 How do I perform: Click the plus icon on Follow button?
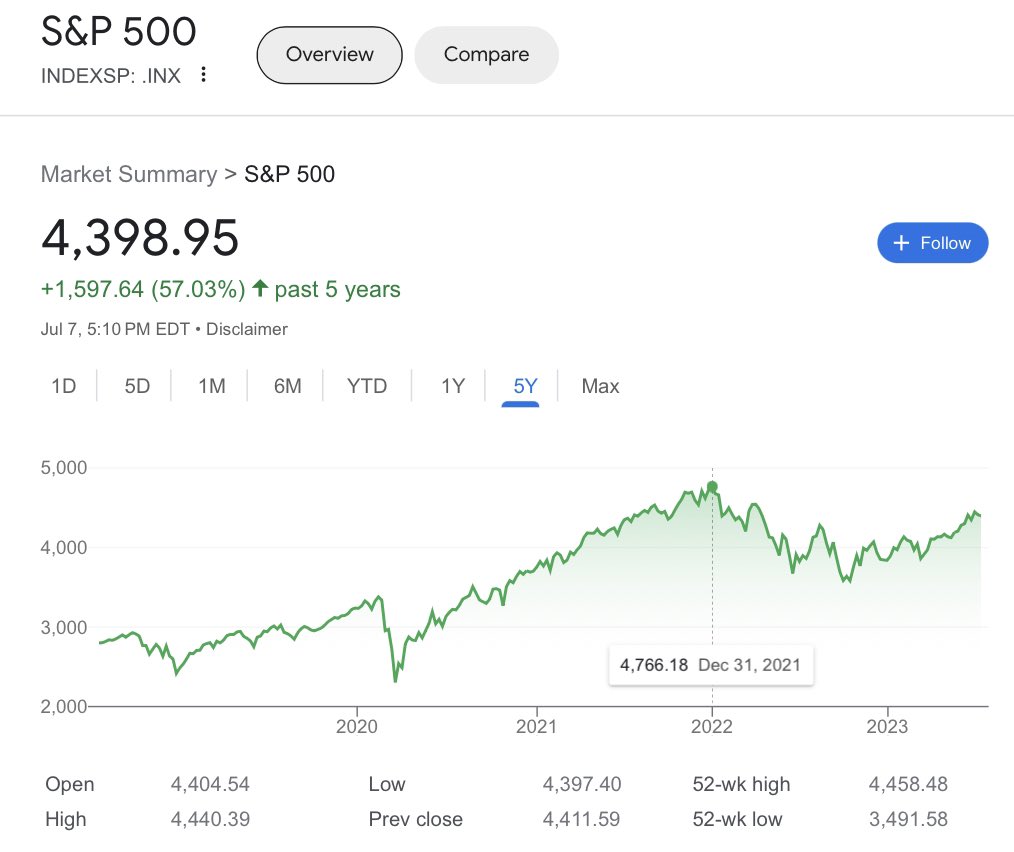(x=901, y=243)
